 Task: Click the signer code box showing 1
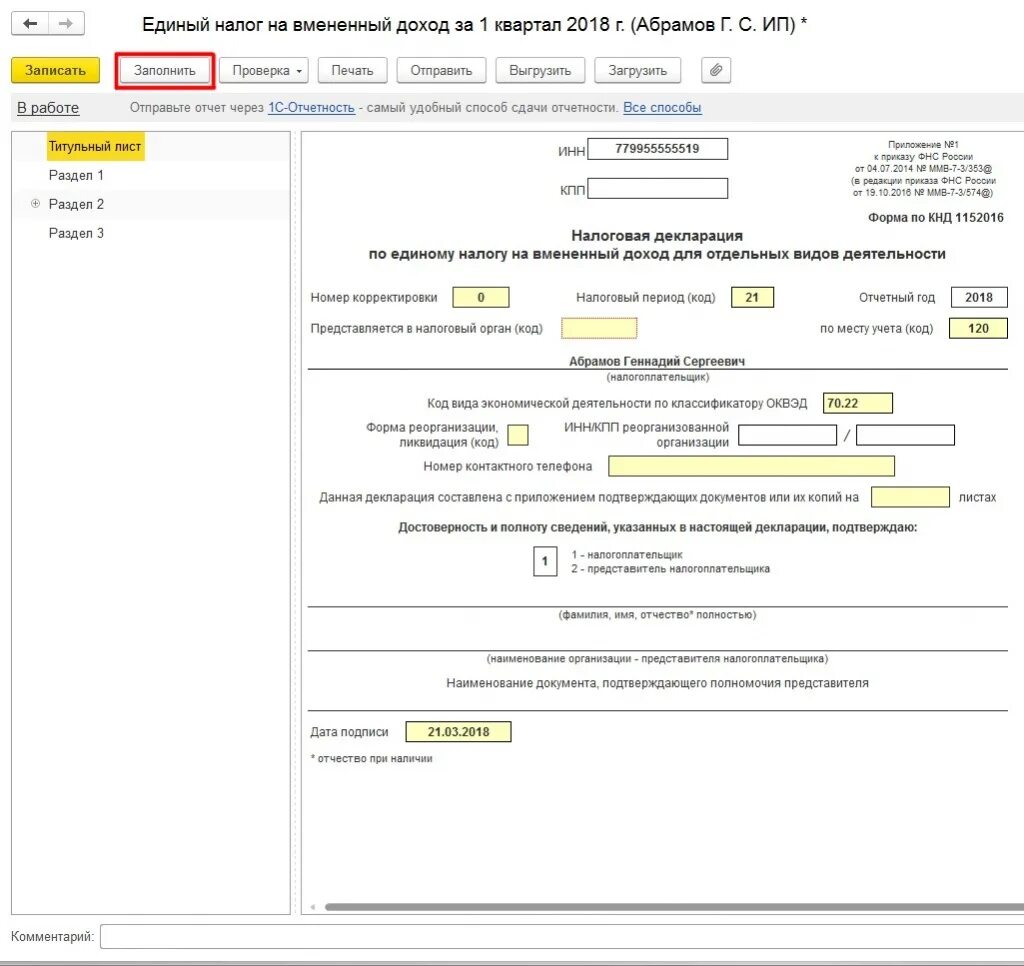pyautogui.click(x=545, y=562)
